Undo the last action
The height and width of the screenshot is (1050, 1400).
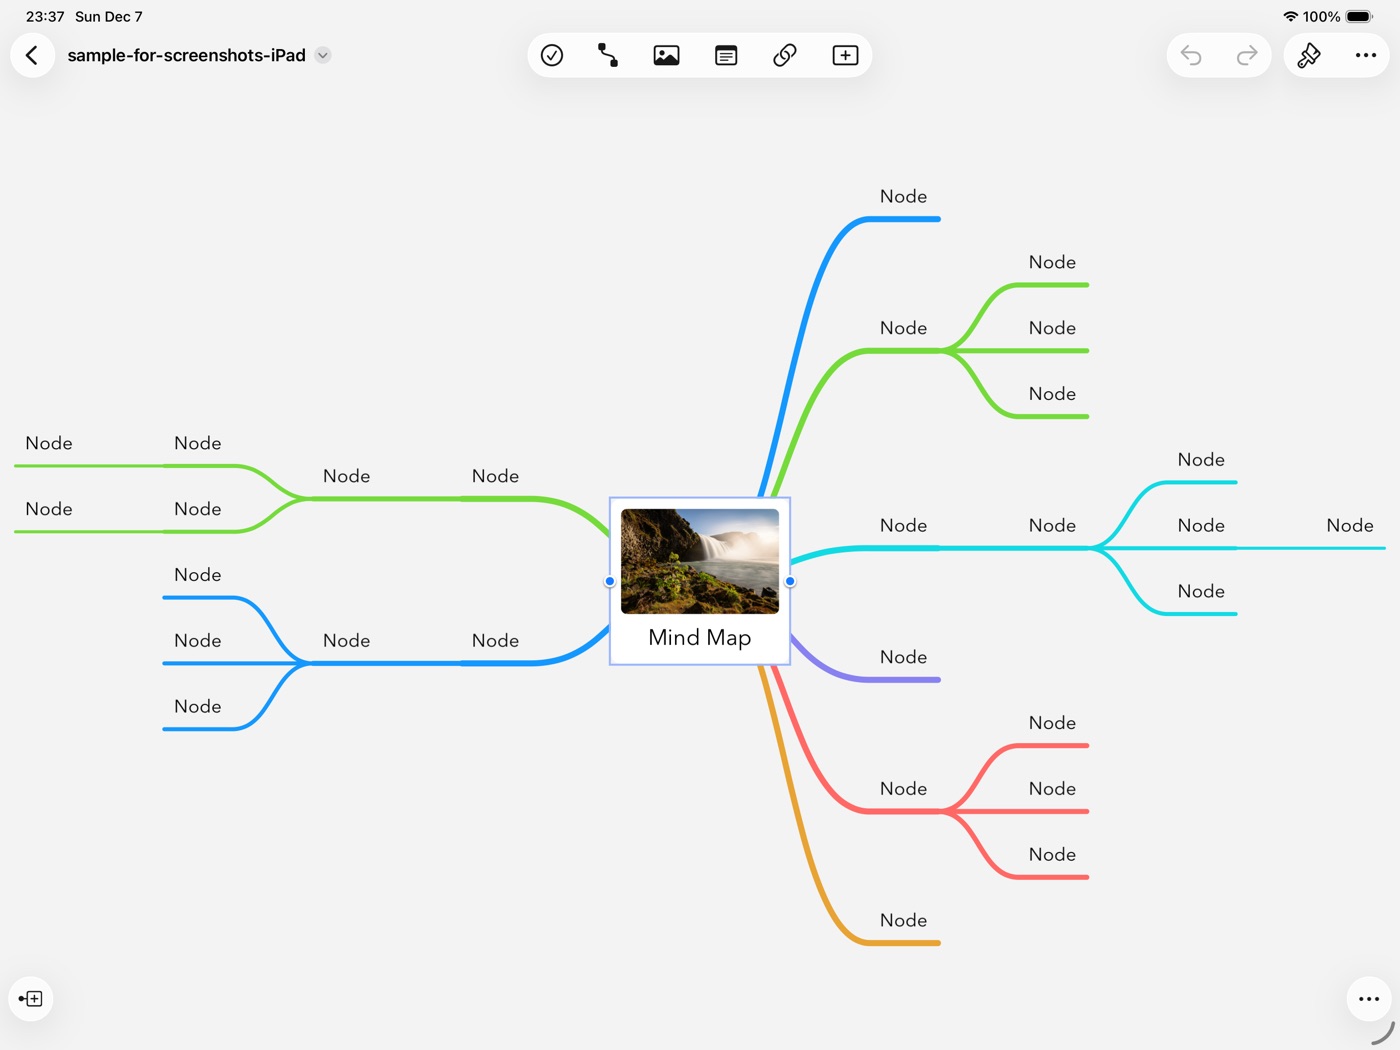[1191, 55]
